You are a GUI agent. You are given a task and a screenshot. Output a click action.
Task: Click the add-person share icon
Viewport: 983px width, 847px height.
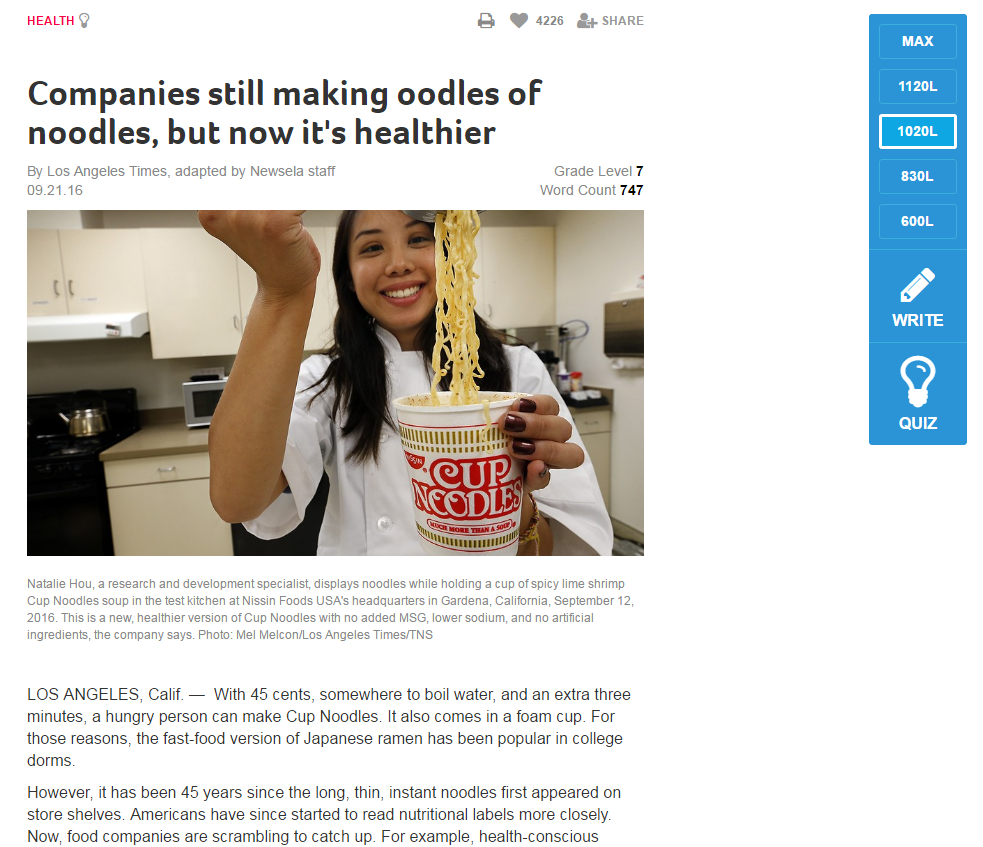point(587,21)
